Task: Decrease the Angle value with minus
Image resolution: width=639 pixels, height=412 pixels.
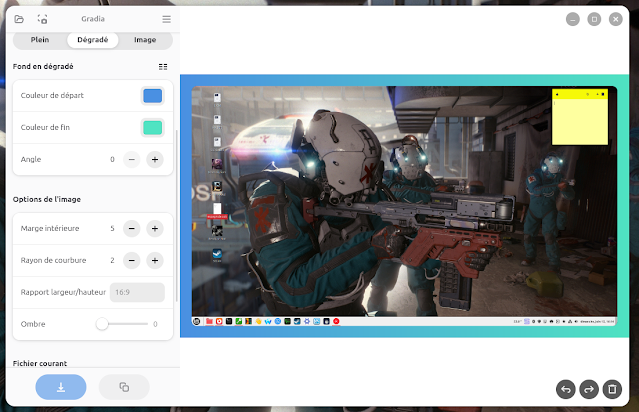Action: (x=132, y=159)
